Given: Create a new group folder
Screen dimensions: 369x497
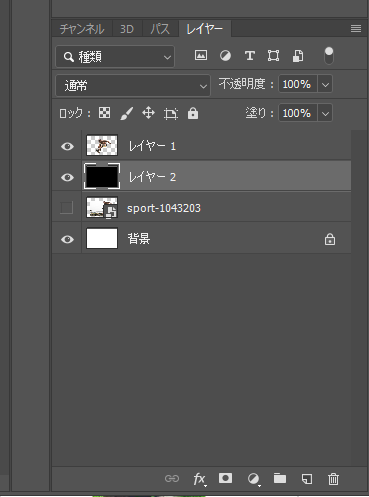Looking at the screenshot, I should tap(280, 478).
